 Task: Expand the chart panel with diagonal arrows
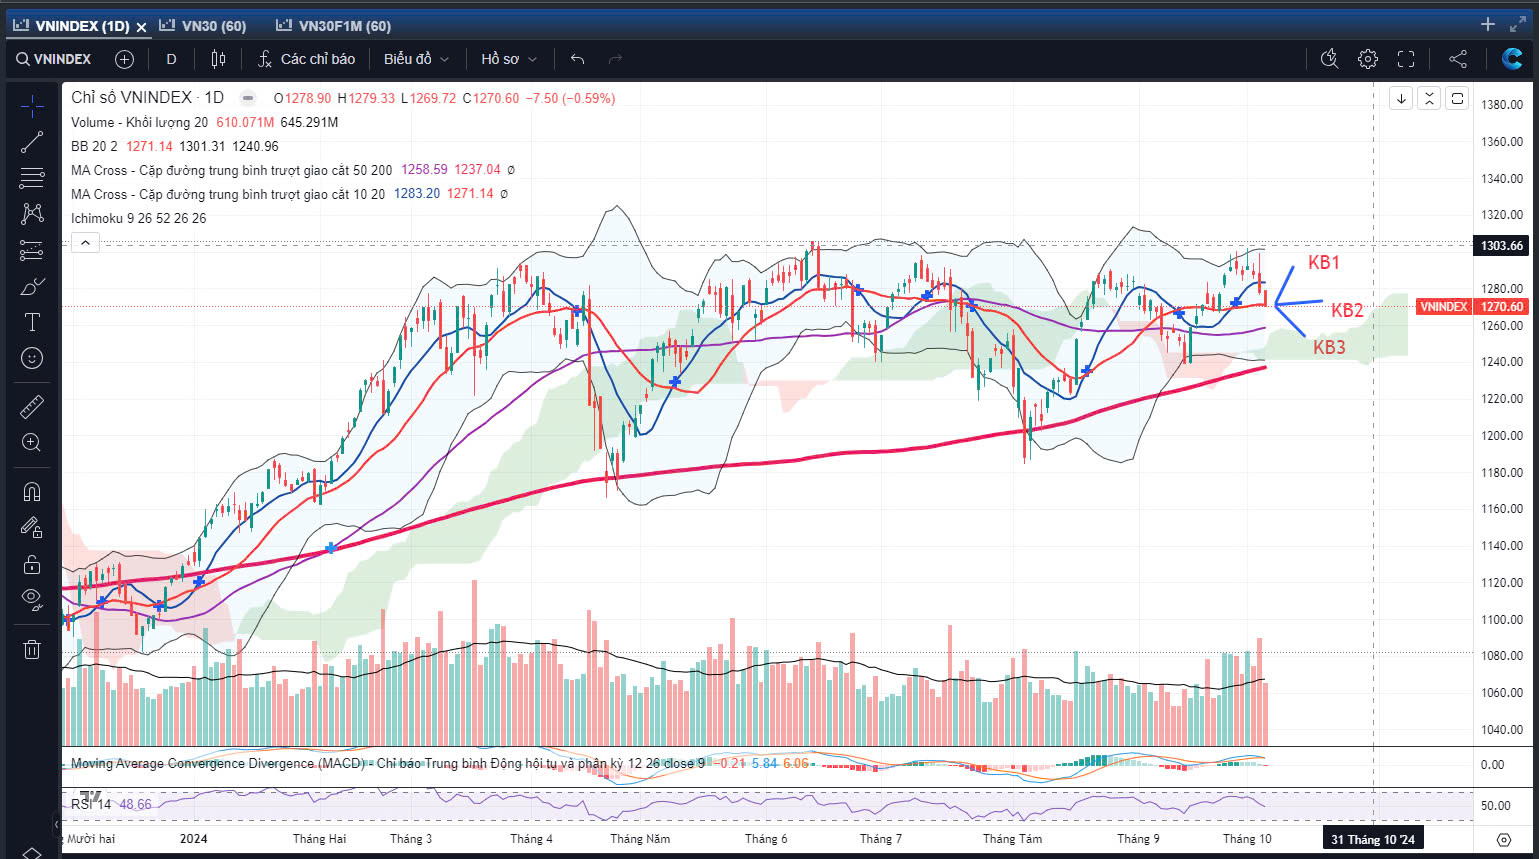point(1518,24)
